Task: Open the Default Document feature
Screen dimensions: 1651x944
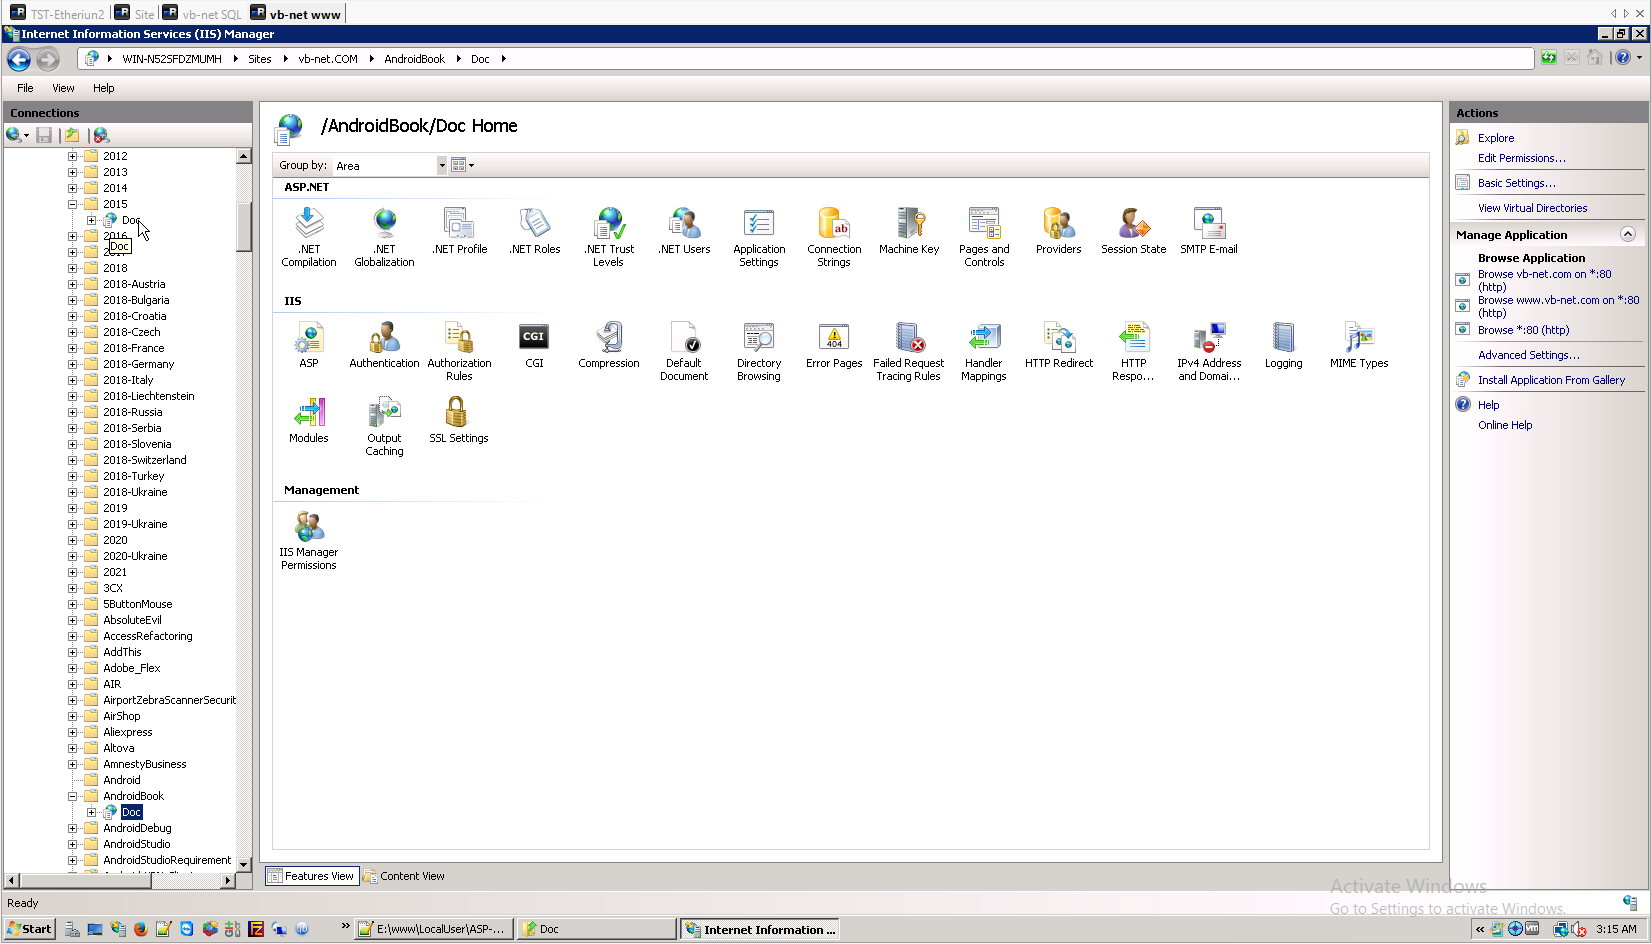Action: pyautogui.click(x=684, y=351)
